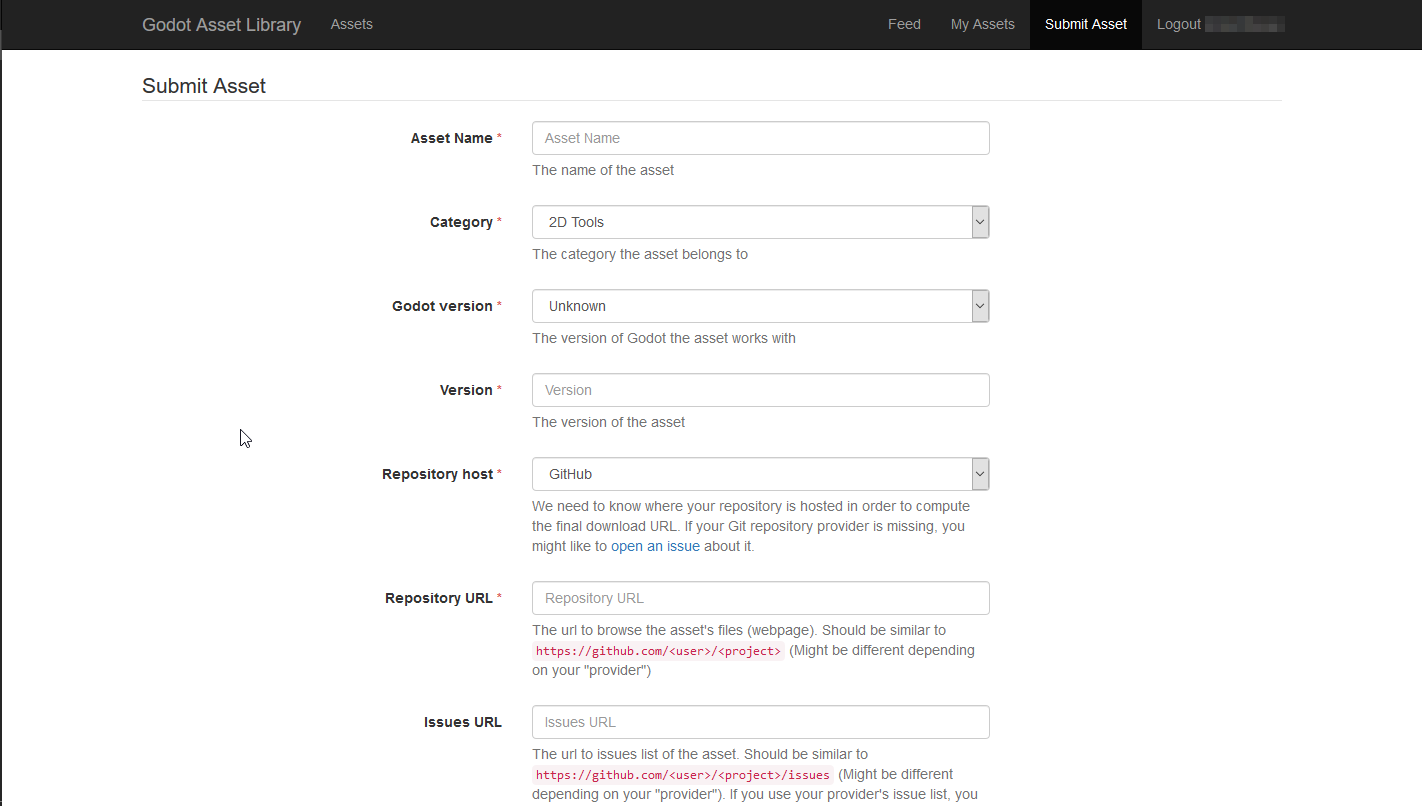Viewport: 1422px width, 806px height.
Task: Select the Submit Asset tab
Action: pyautogui.click(x=1085, y=25)
